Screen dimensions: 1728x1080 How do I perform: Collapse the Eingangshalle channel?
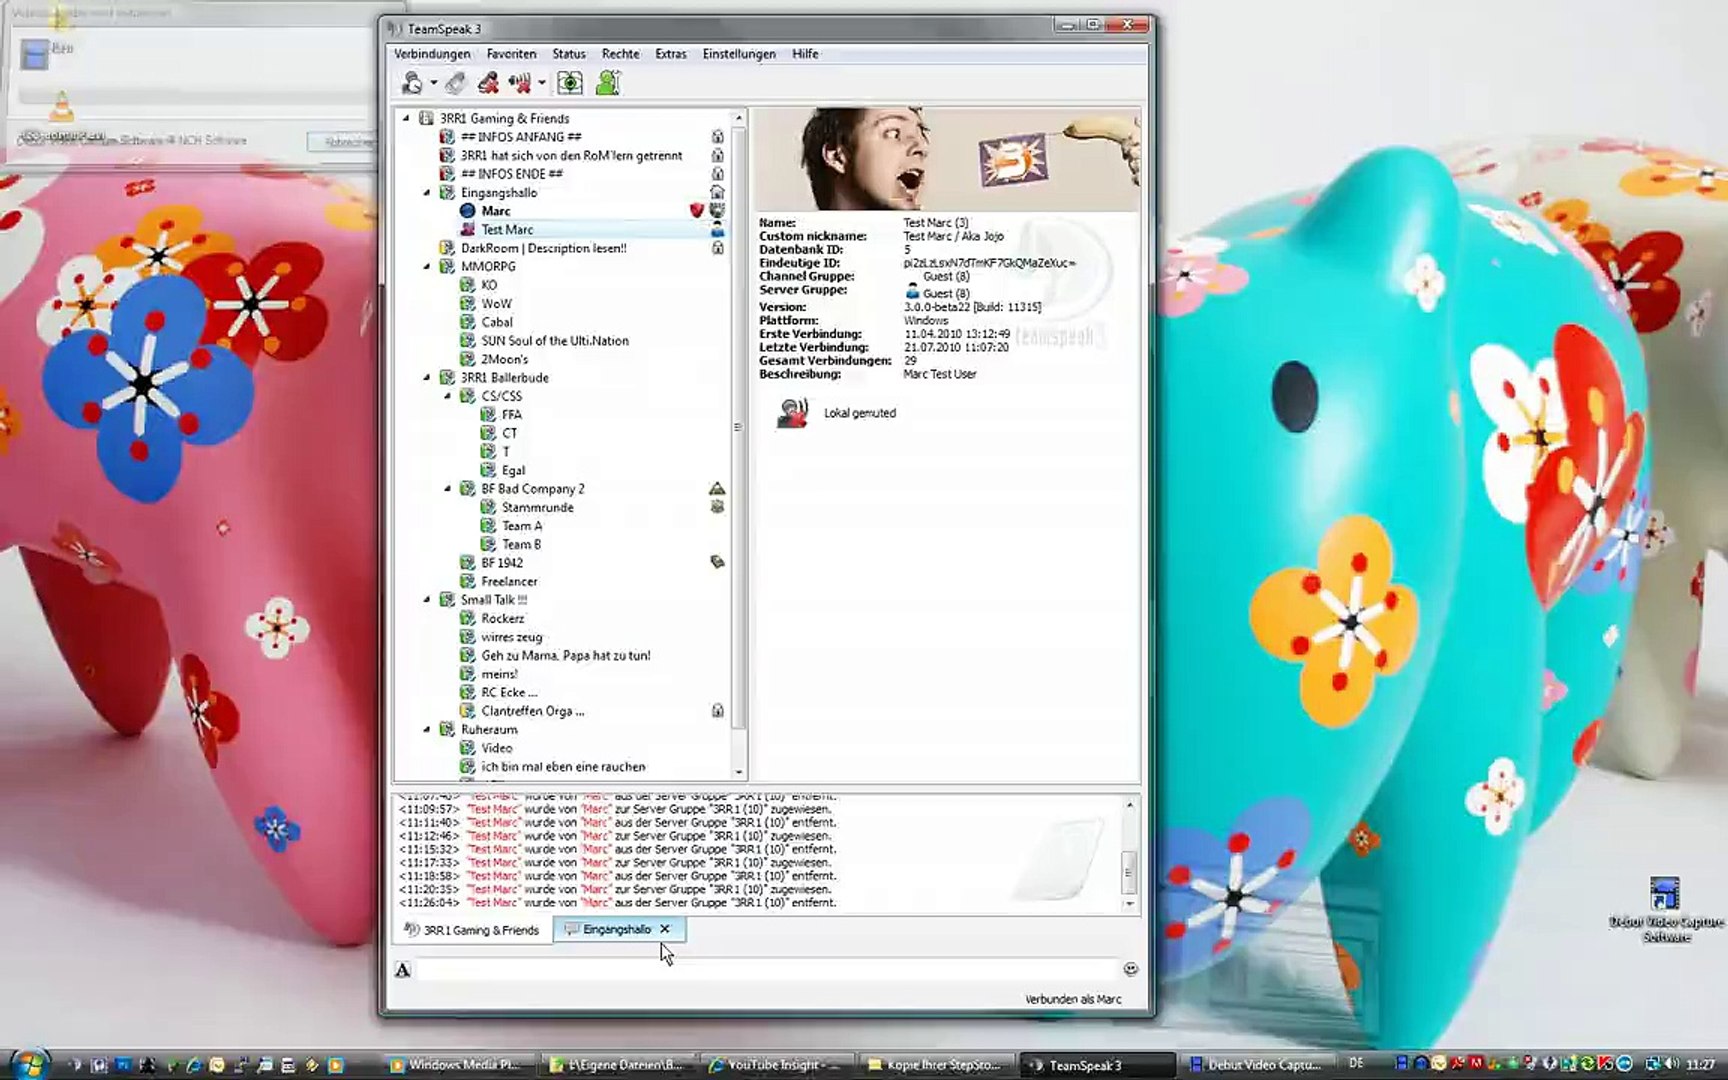(x=427, y=192)
